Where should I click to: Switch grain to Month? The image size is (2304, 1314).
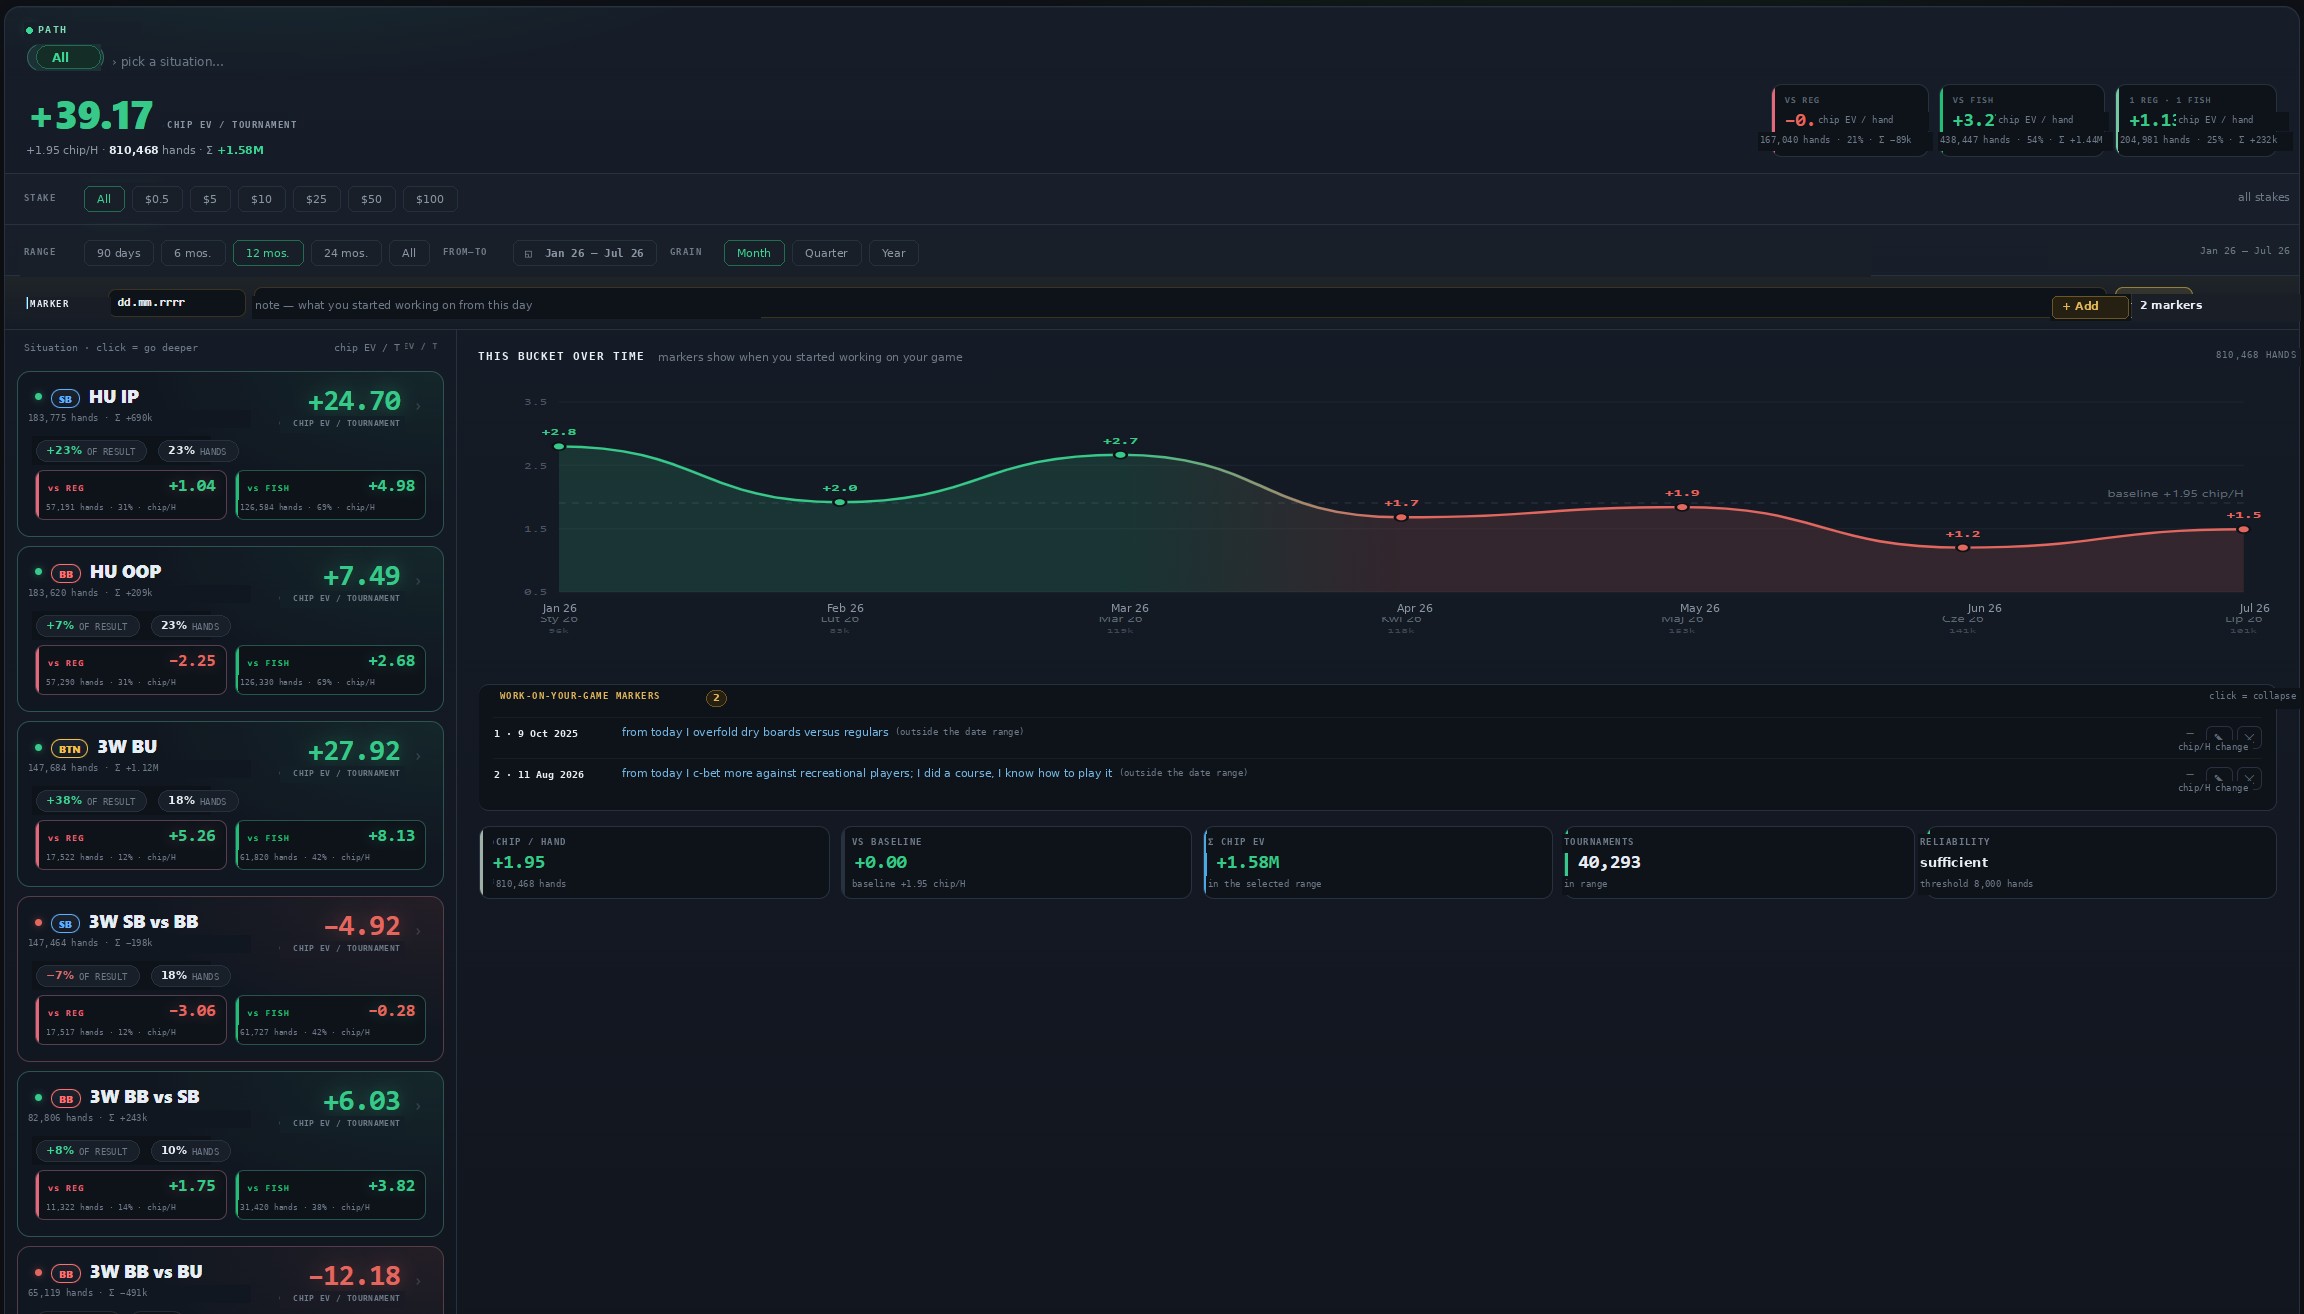click(754, 253)
